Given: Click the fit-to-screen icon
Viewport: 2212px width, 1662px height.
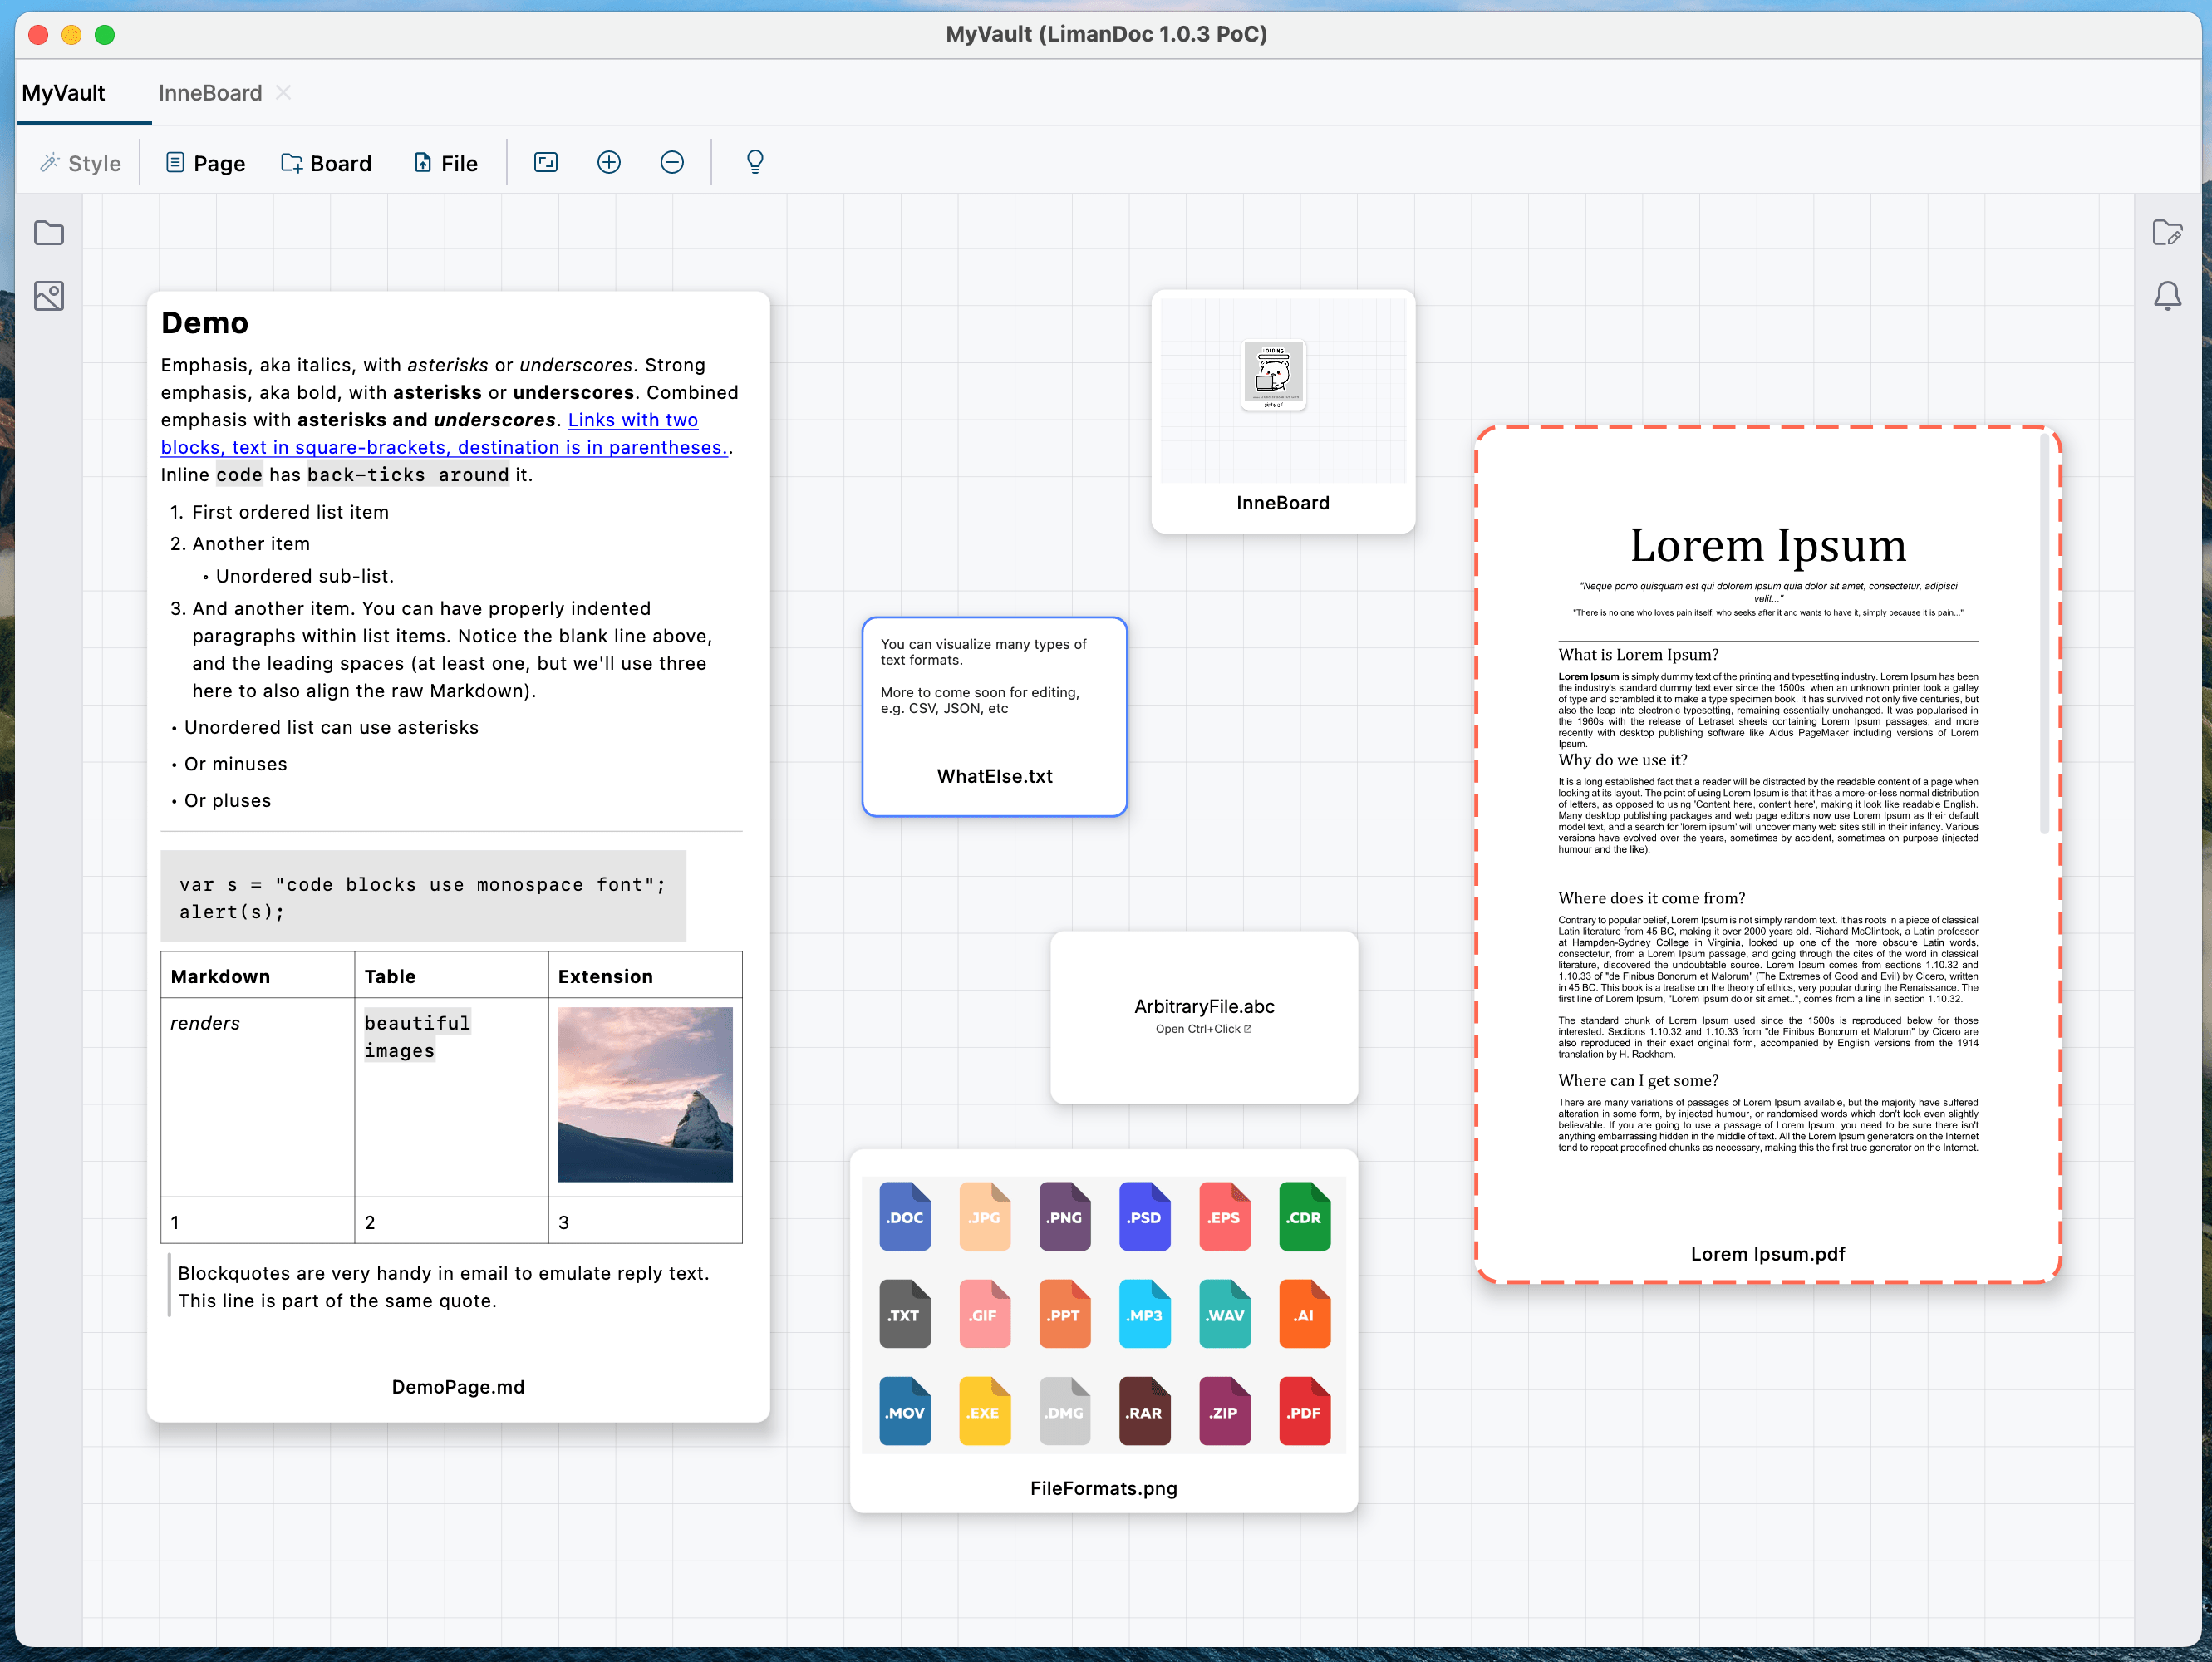Looking at the screenshot, I should (x=546, y=162).
